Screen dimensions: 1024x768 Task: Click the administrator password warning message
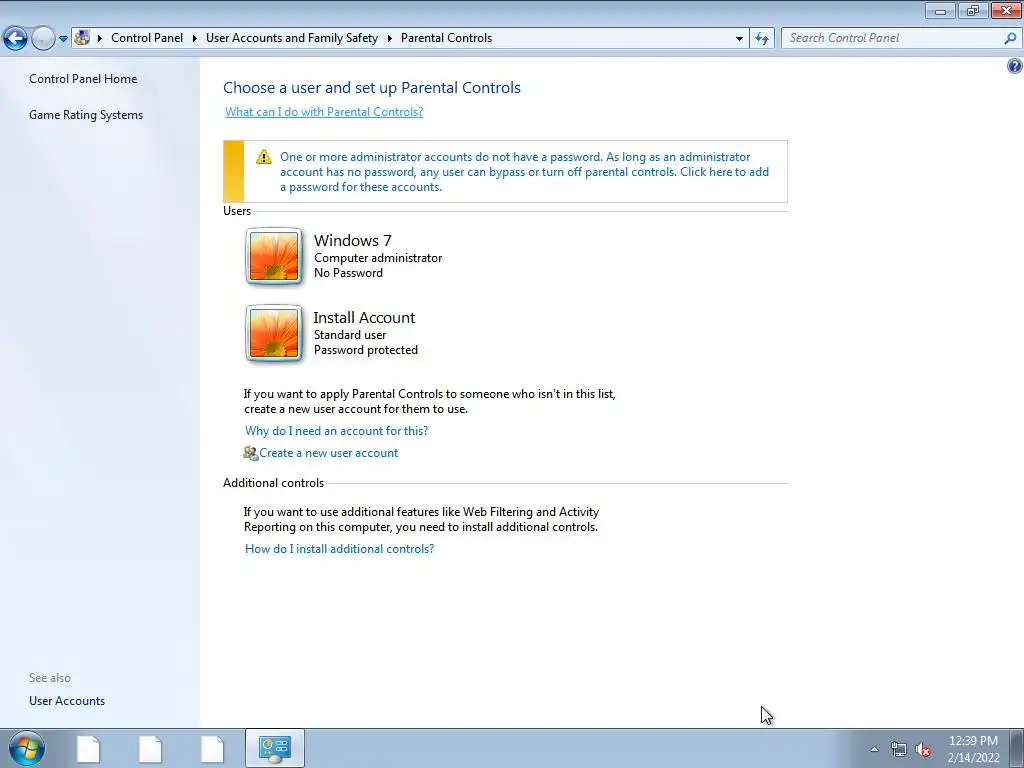click(x=524, y=172)
